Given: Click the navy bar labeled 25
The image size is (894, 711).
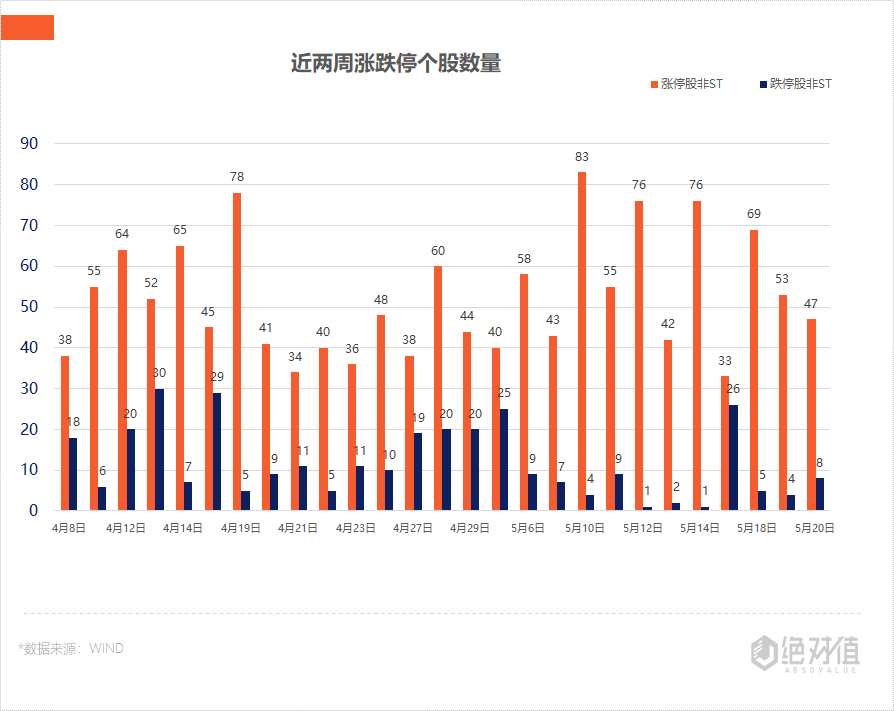Looking at the screenshot, I should click(504, 459).
